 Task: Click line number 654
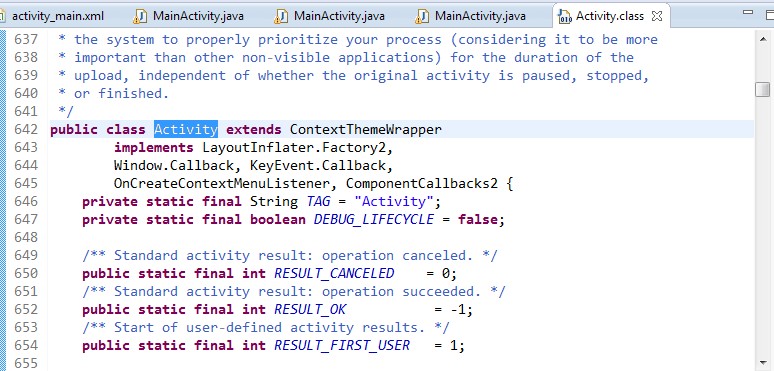click(26, 345)
